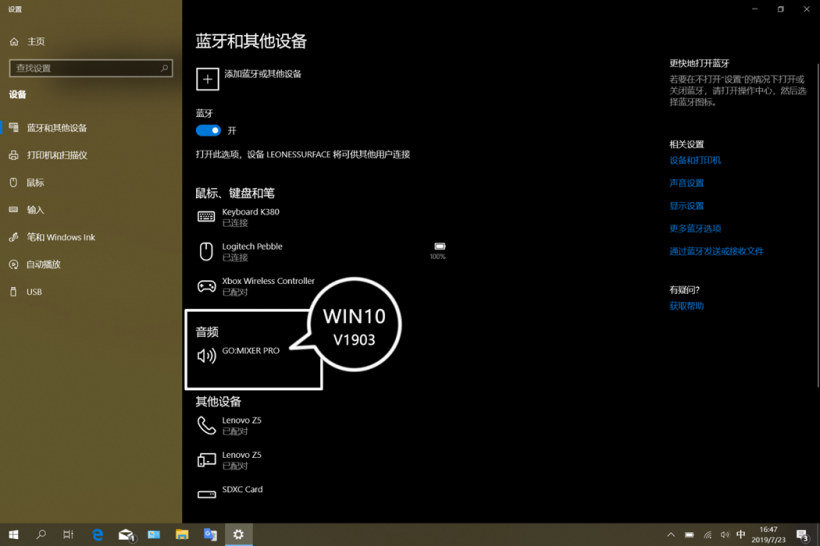Click the keyboard icon beside Keyboard K380
Screen dimensions: 820x546
206,217
